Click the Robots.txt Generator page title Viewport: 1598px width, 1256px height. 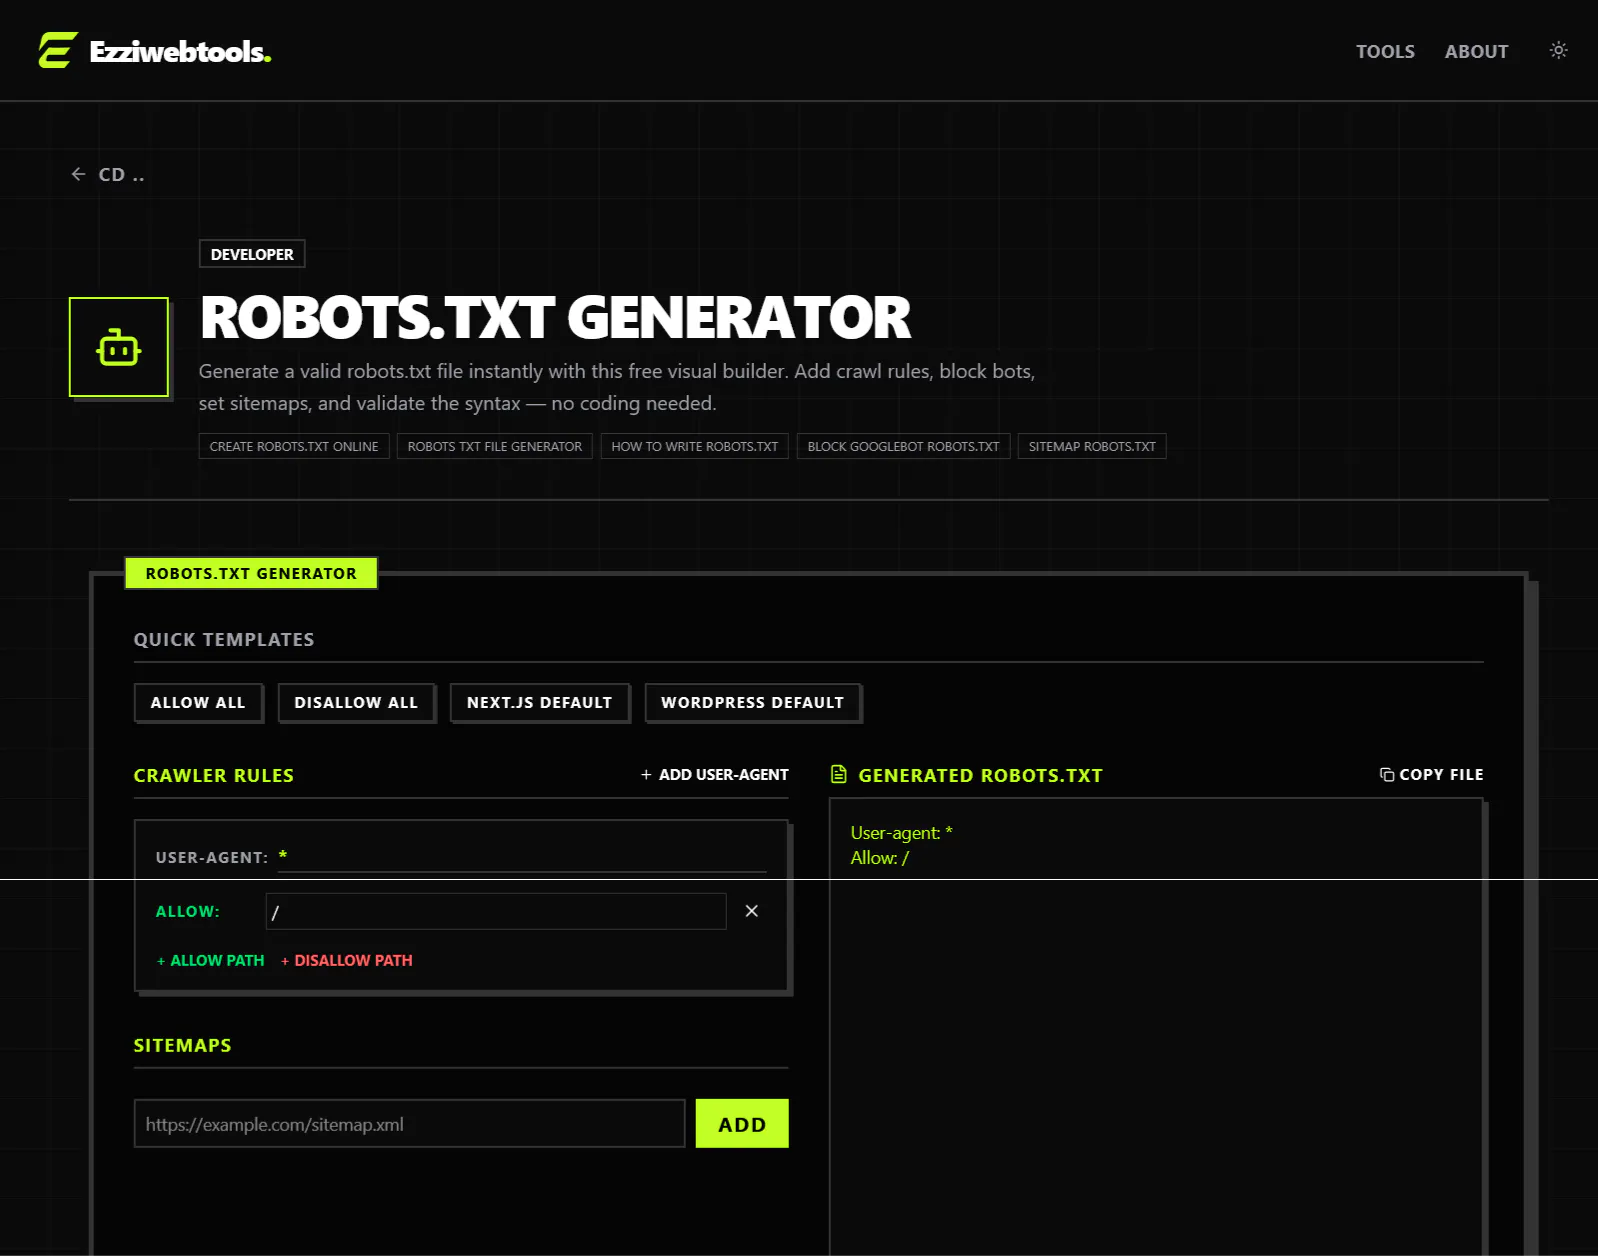555,317
